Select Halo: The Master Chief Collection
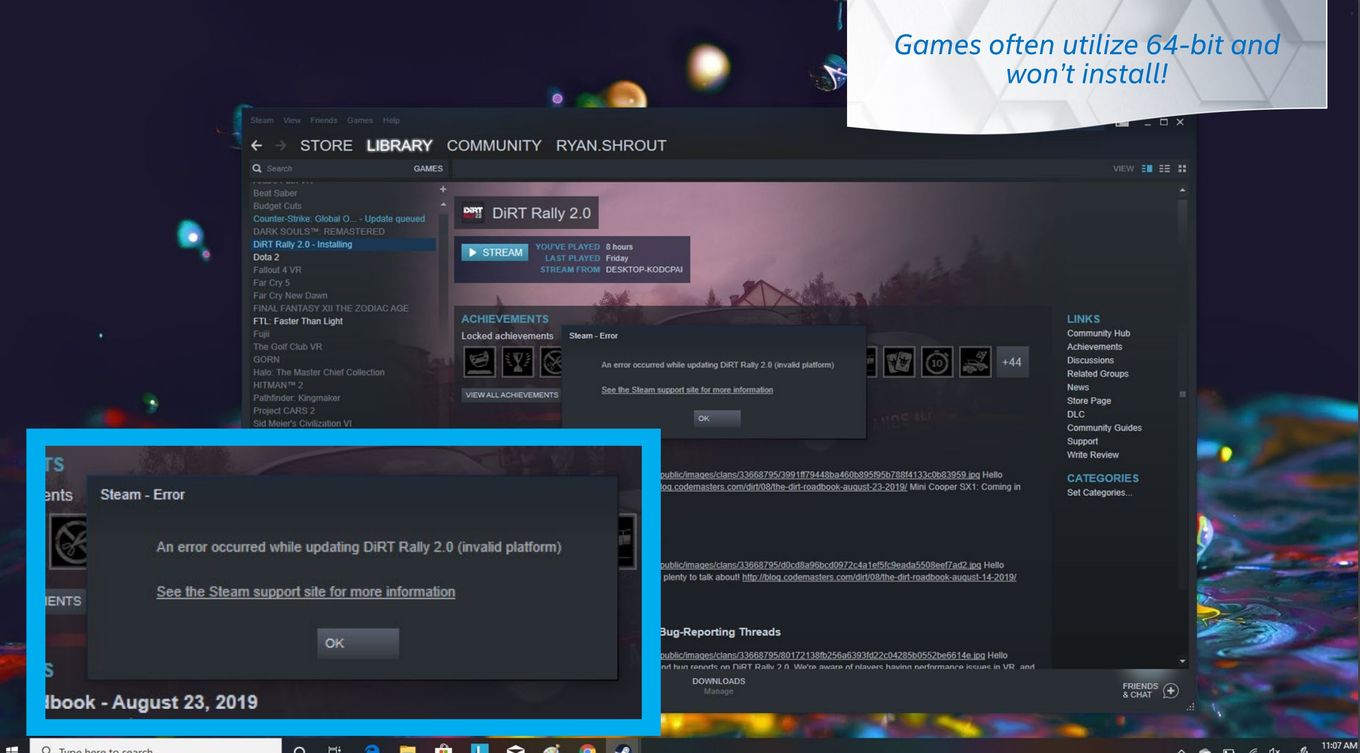The height and width of the screenshot is (753, 1360). tap(319, 372)
